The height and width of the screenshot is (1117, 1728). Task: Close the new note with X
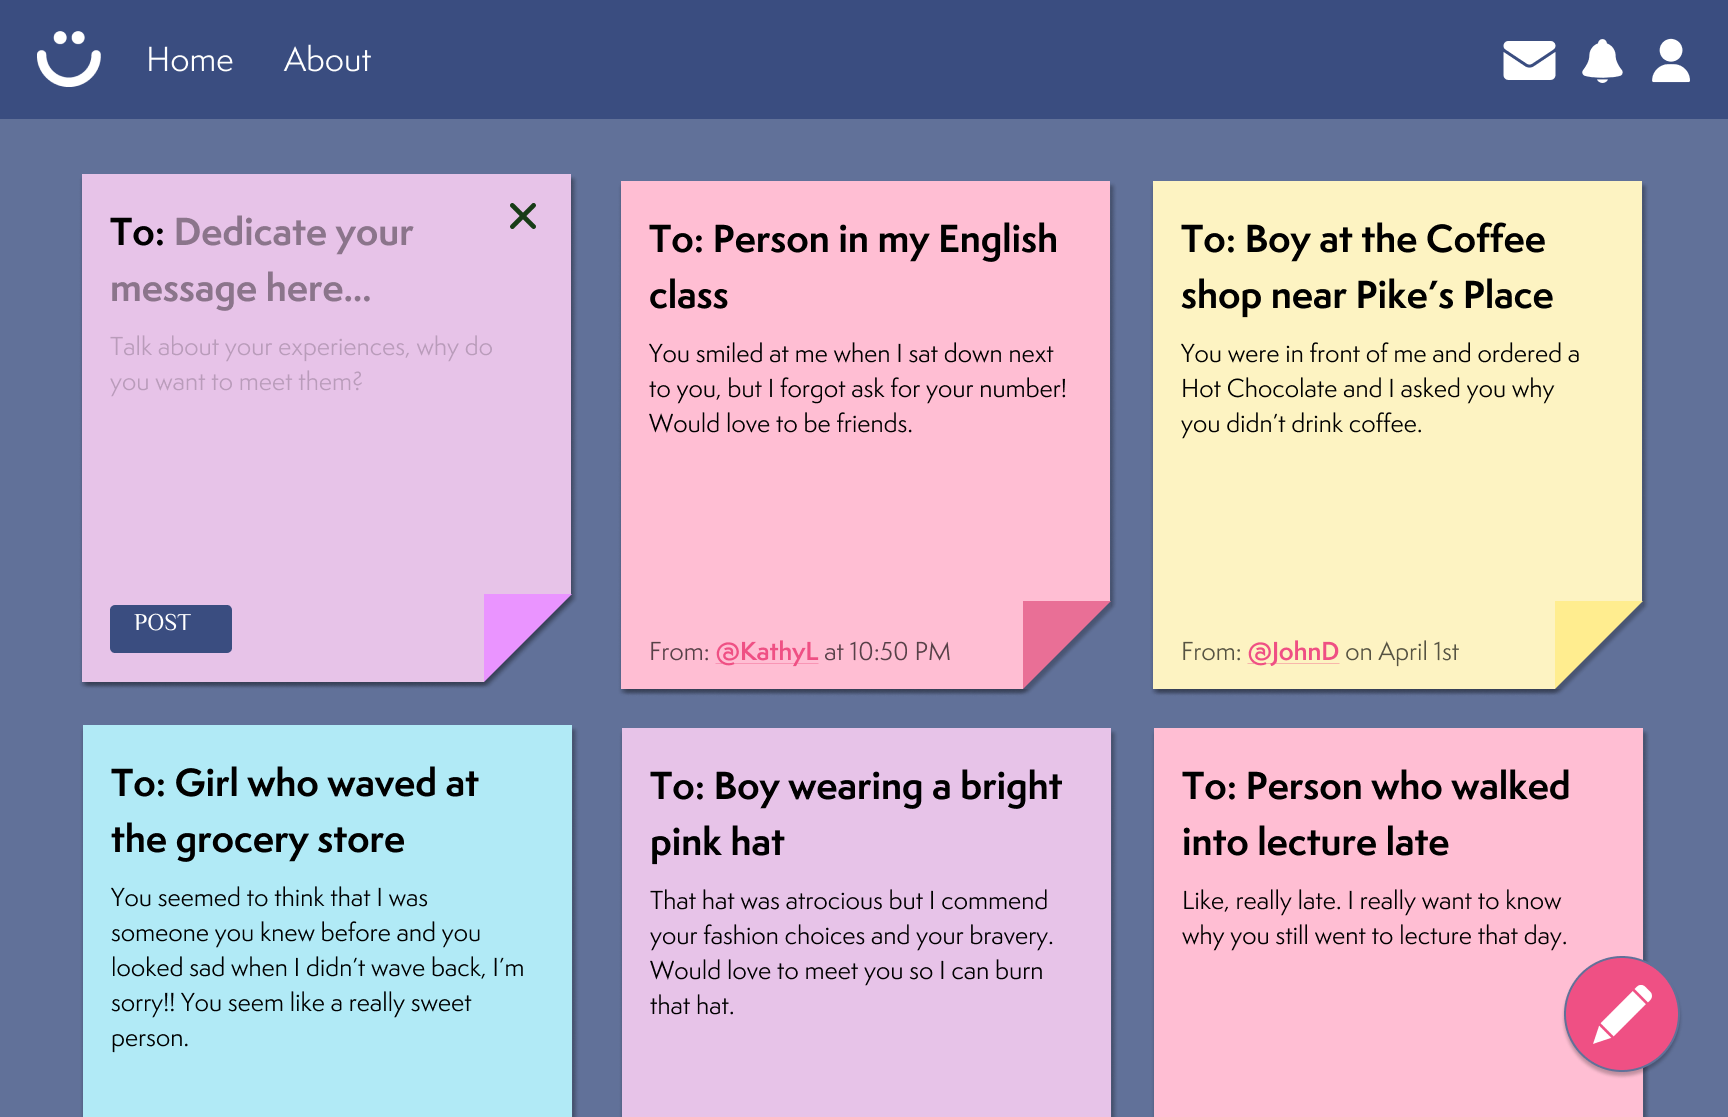pos(523,216)
